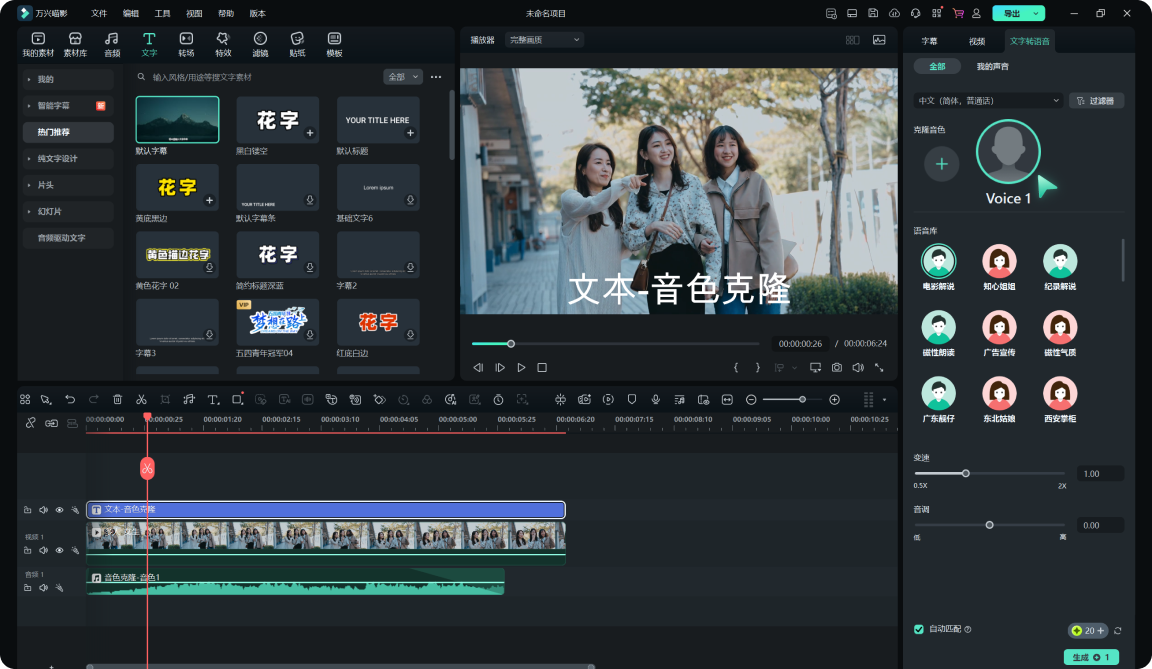
Task: Switch to the 字幕 tab in right panel
Action: (929, 41)
